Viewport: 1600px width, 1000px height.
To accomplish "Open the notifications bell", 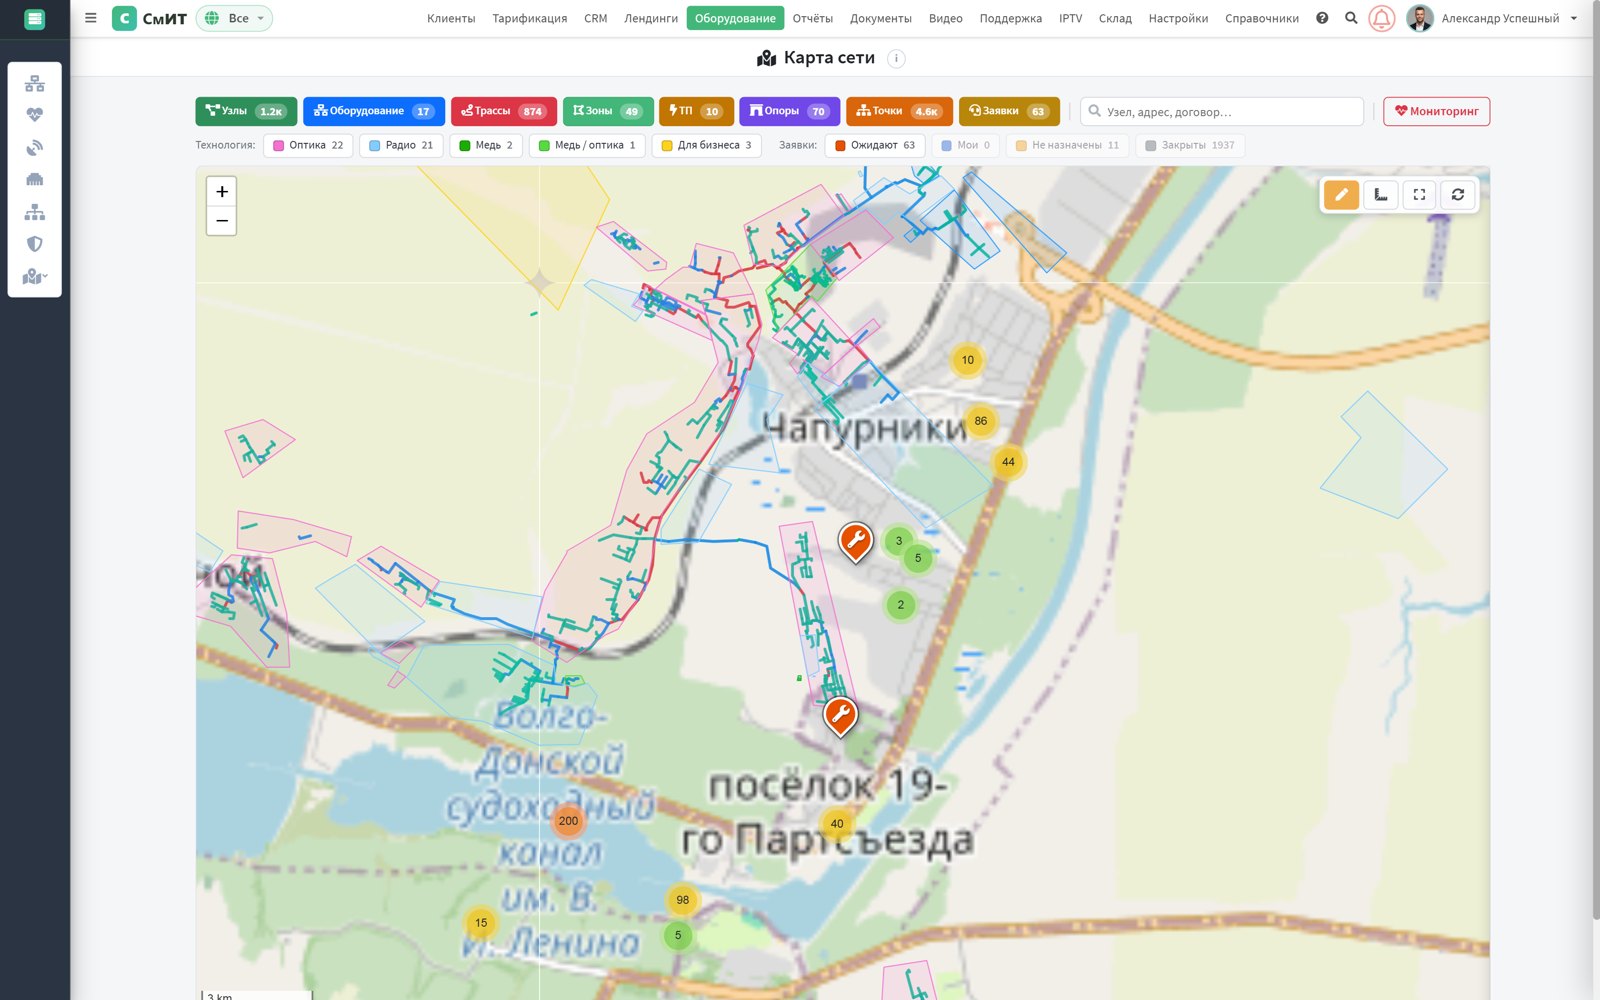I will [x=1381, y=18].
